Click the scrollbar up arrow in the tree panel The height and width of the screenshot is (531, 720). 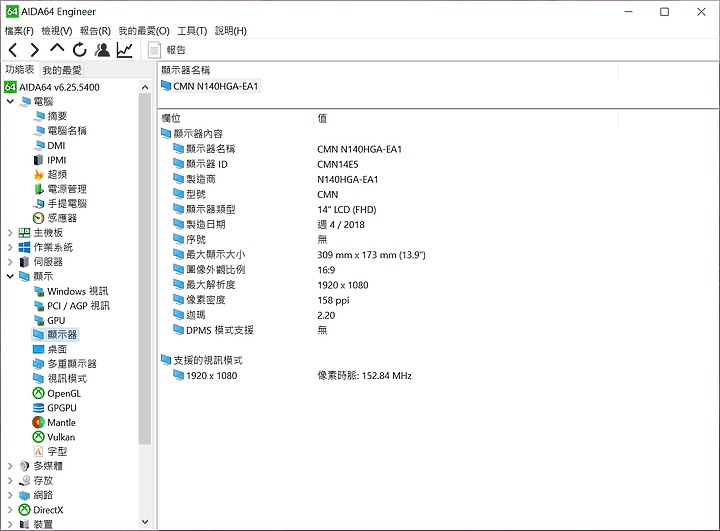point(145,87)
